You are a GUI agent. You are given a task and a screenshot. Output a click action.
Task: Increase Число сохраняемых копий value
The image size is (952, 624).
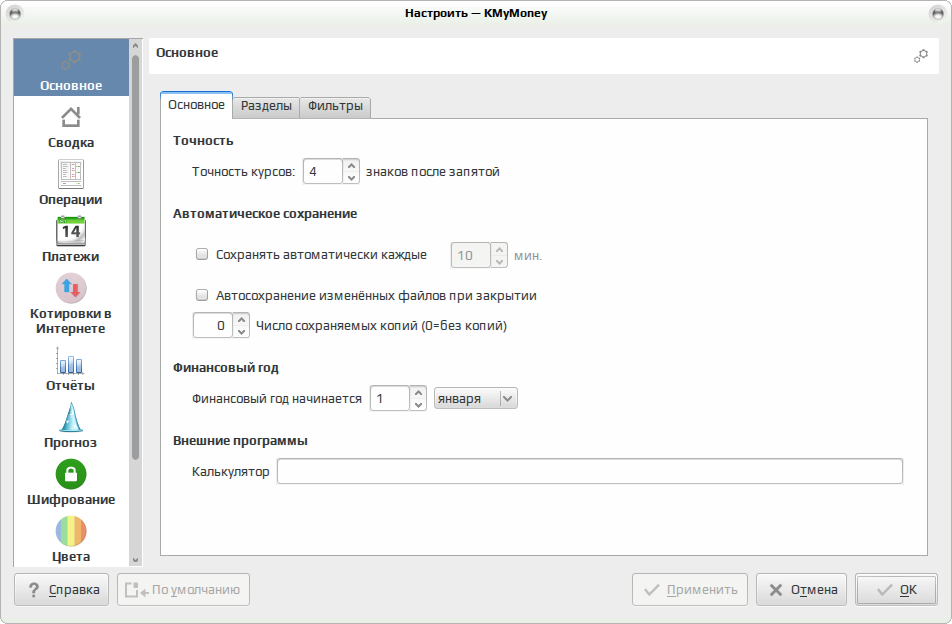tap(241, 319)
